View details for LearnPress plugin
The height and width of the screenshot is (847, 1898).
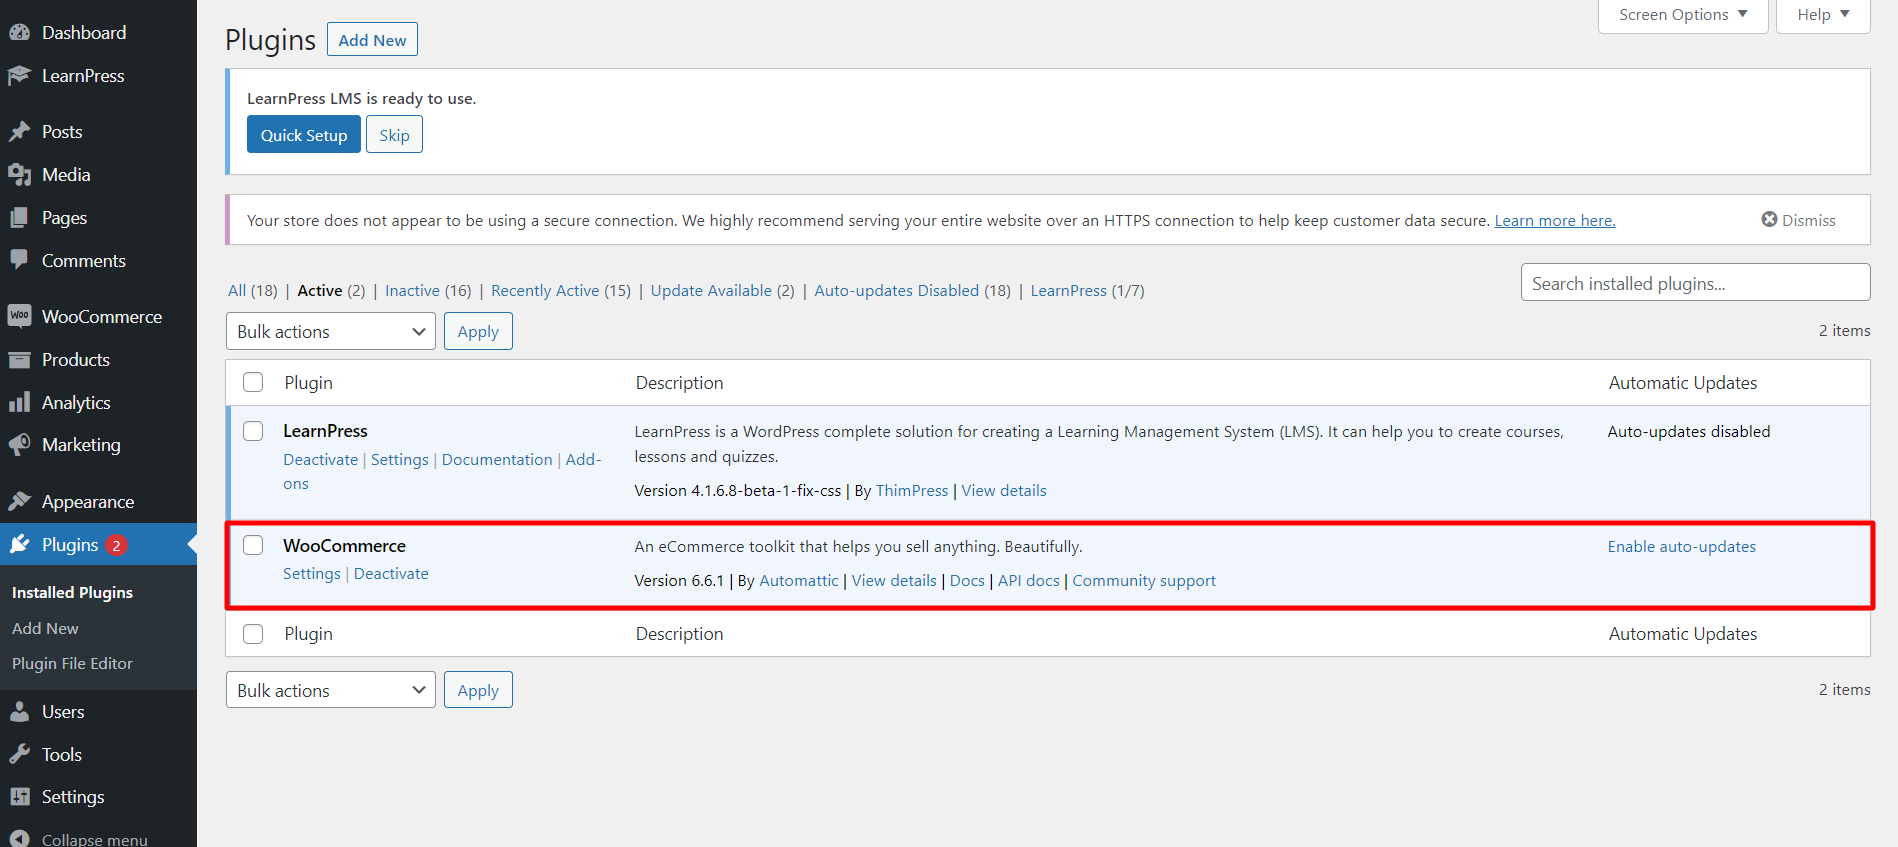click(x=1004, y=490)
